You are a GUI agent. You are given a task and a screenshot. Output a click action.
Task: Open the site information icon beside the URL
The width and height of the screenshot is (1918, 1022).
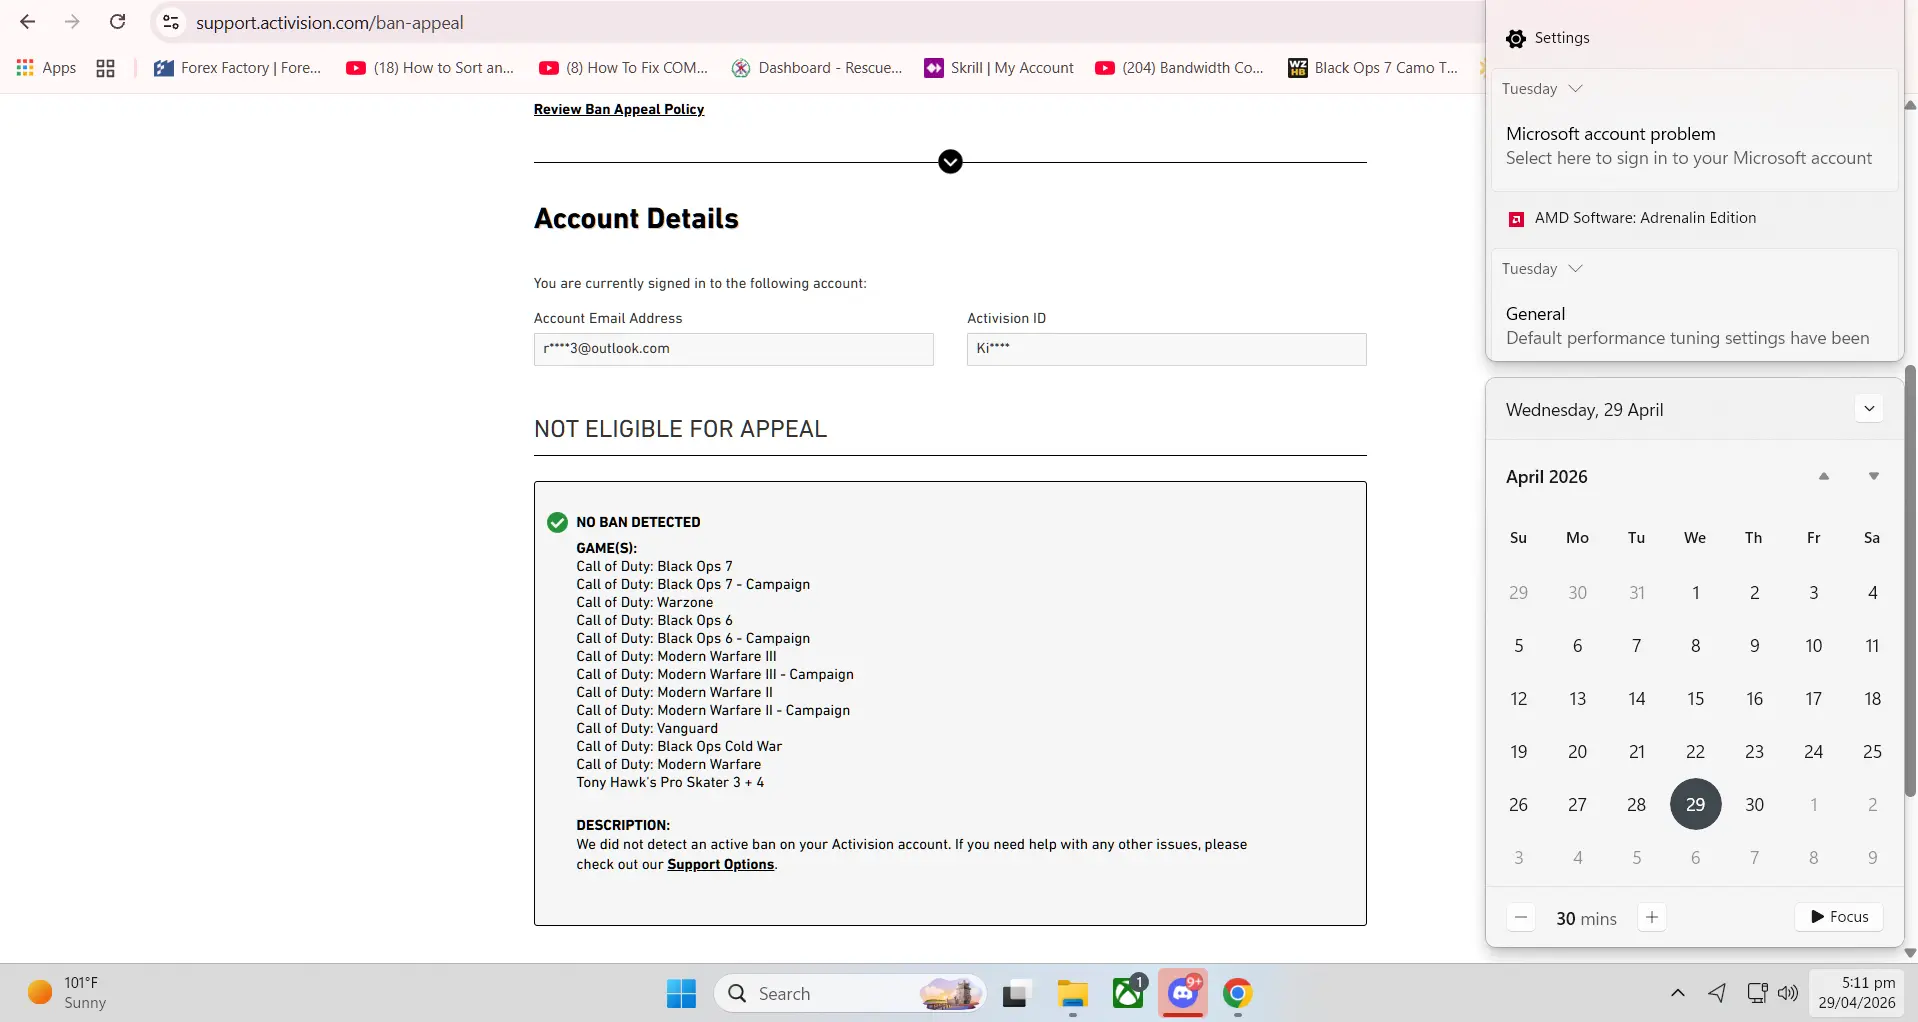point(171,22)
